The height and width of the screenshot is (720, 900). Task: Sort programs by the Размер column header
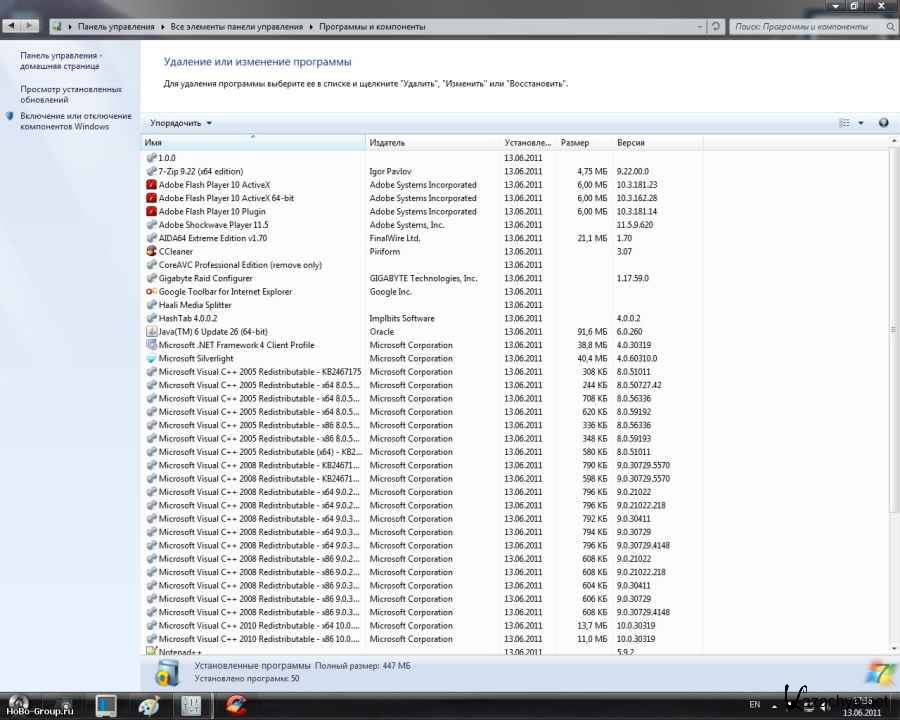(x=583, y=143)
